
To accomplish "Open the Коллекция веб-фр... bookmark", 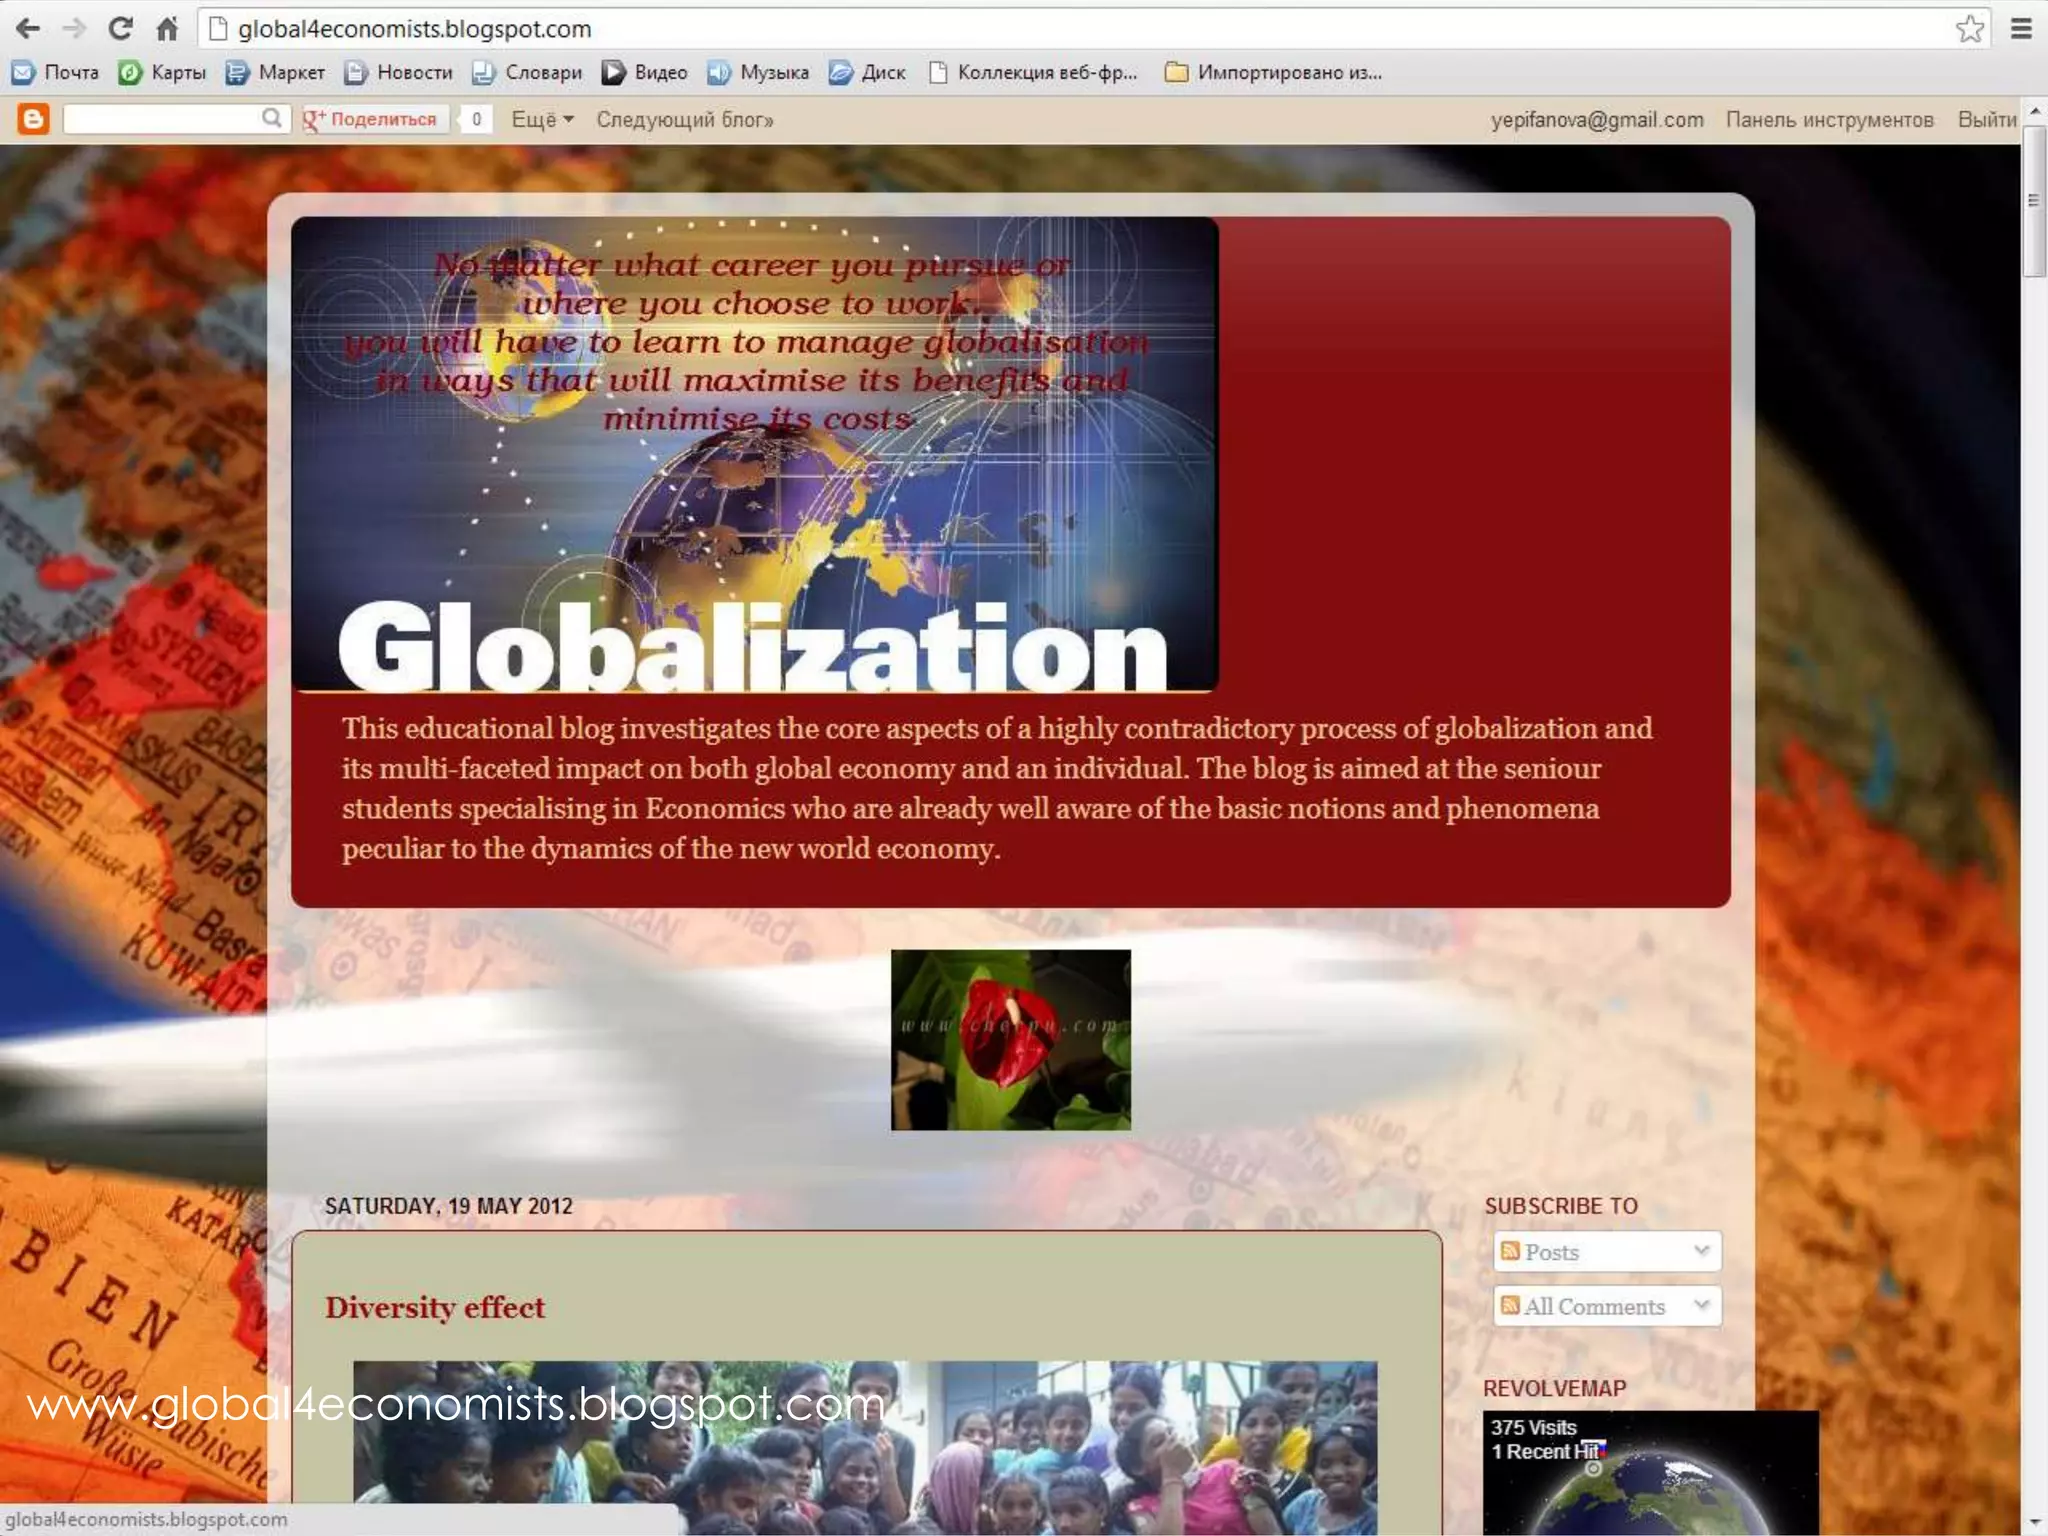I will pos(1033,72).
